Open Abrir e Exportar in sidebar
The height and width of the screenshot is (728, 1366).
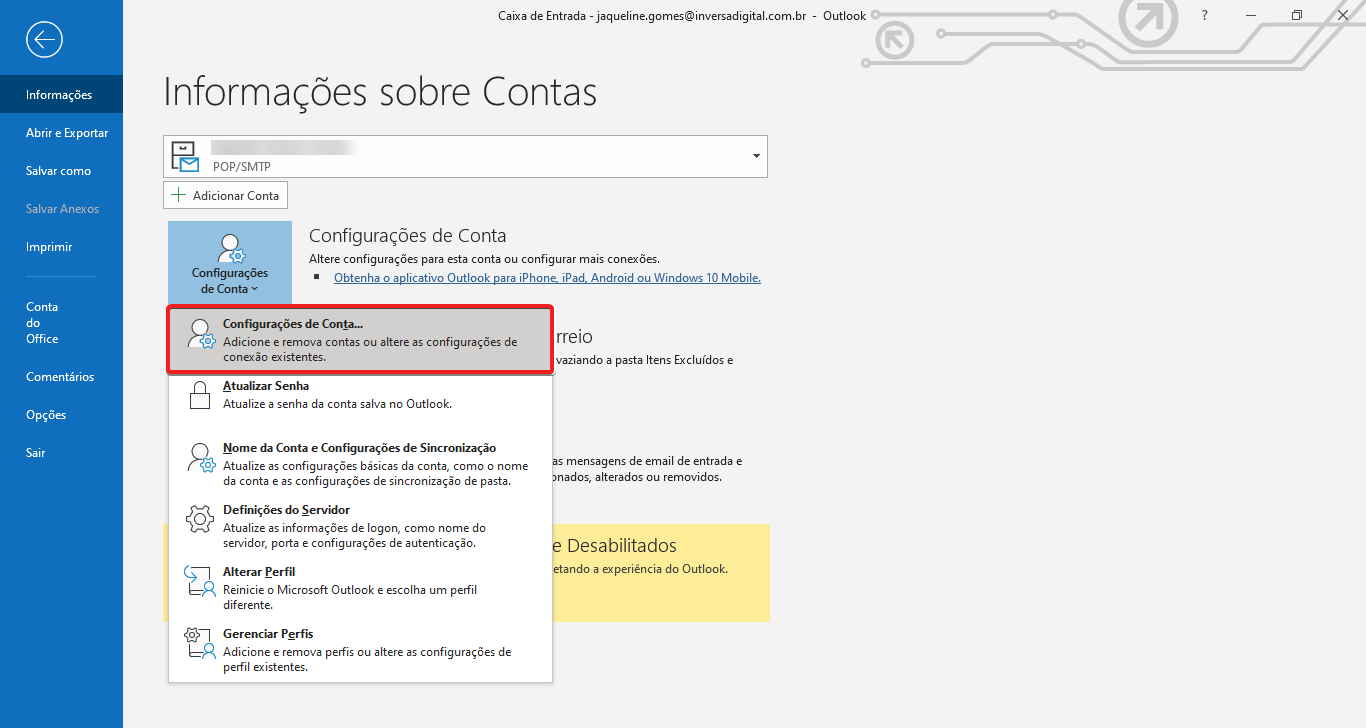[61, 133]
